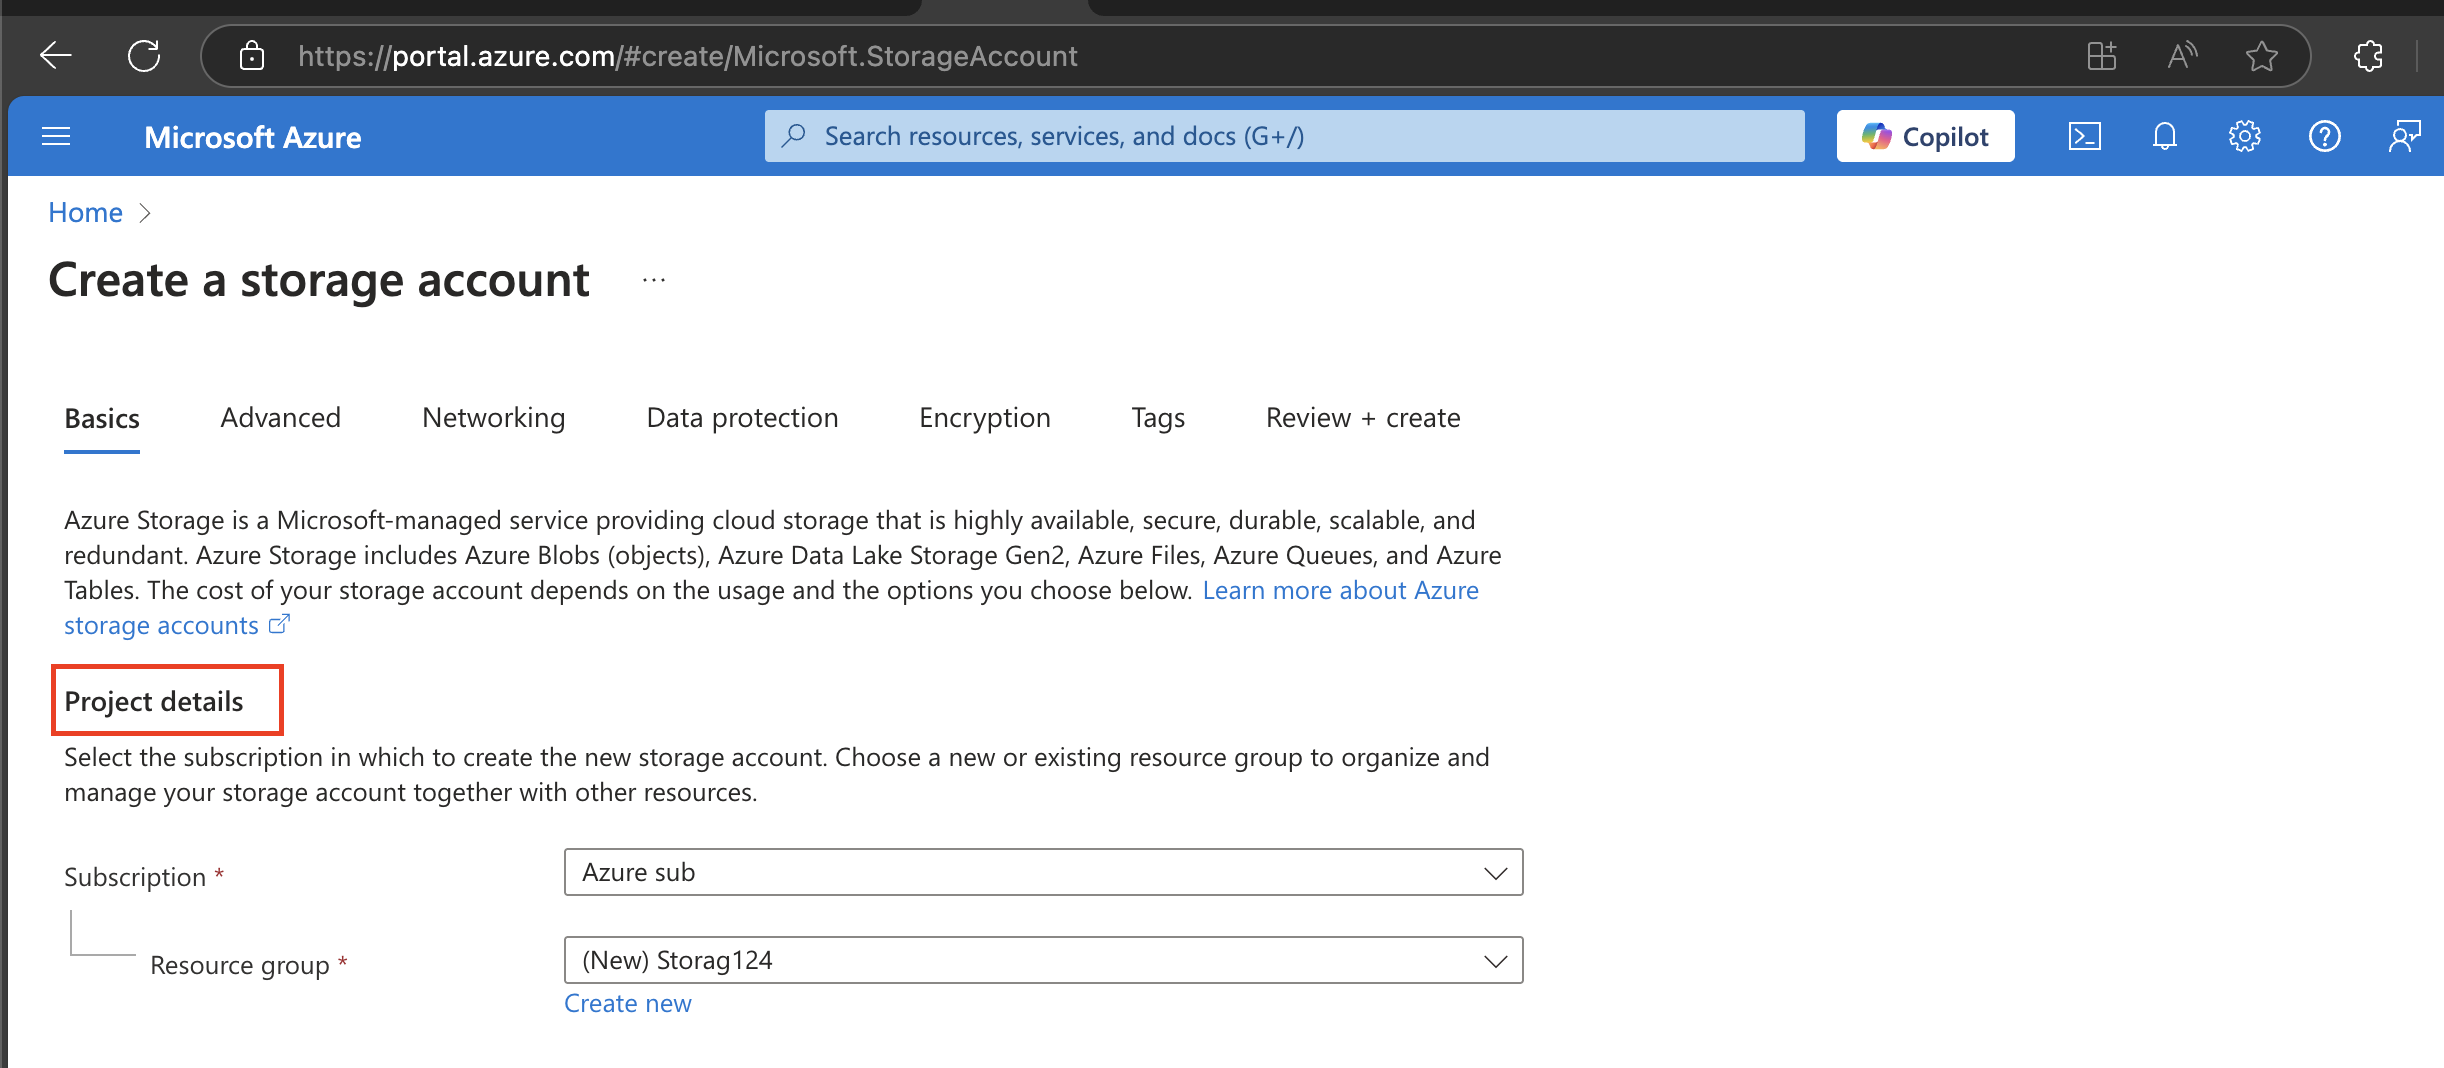Click the Microsoft Azure logo text

pos(253,137)
